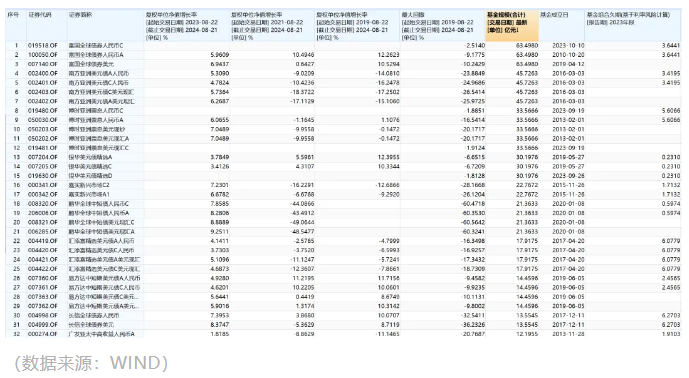Click the code cell 007204.OF

[43, 157]
